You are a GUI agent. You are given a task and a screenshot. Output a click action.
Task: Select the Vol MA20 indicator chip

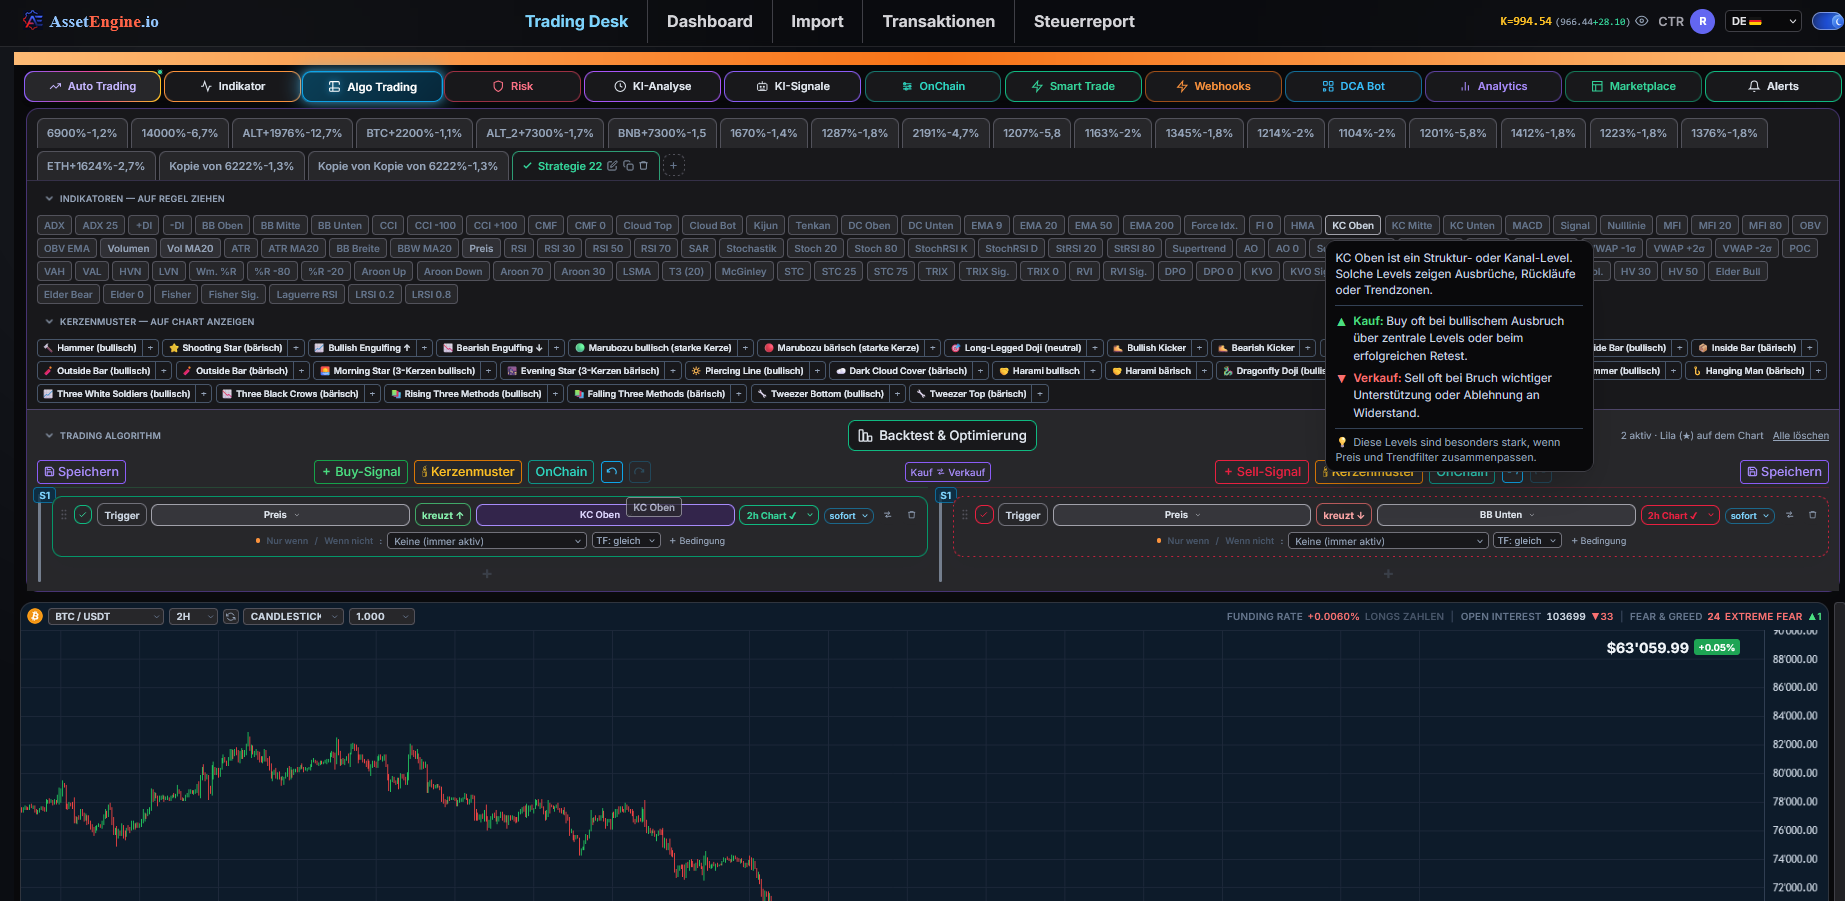[x=190, y=249]
